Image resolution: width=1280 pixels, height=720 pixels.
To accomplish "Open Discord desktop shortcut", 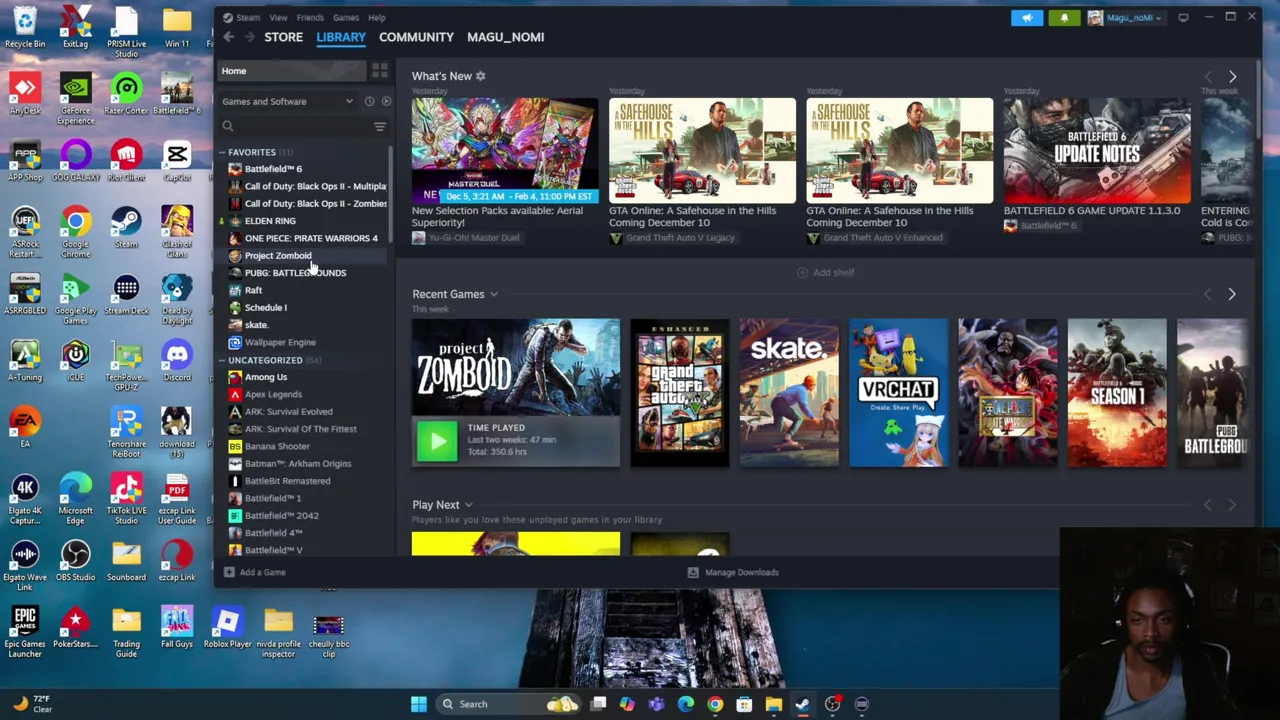I will click(x=177, y=360).
